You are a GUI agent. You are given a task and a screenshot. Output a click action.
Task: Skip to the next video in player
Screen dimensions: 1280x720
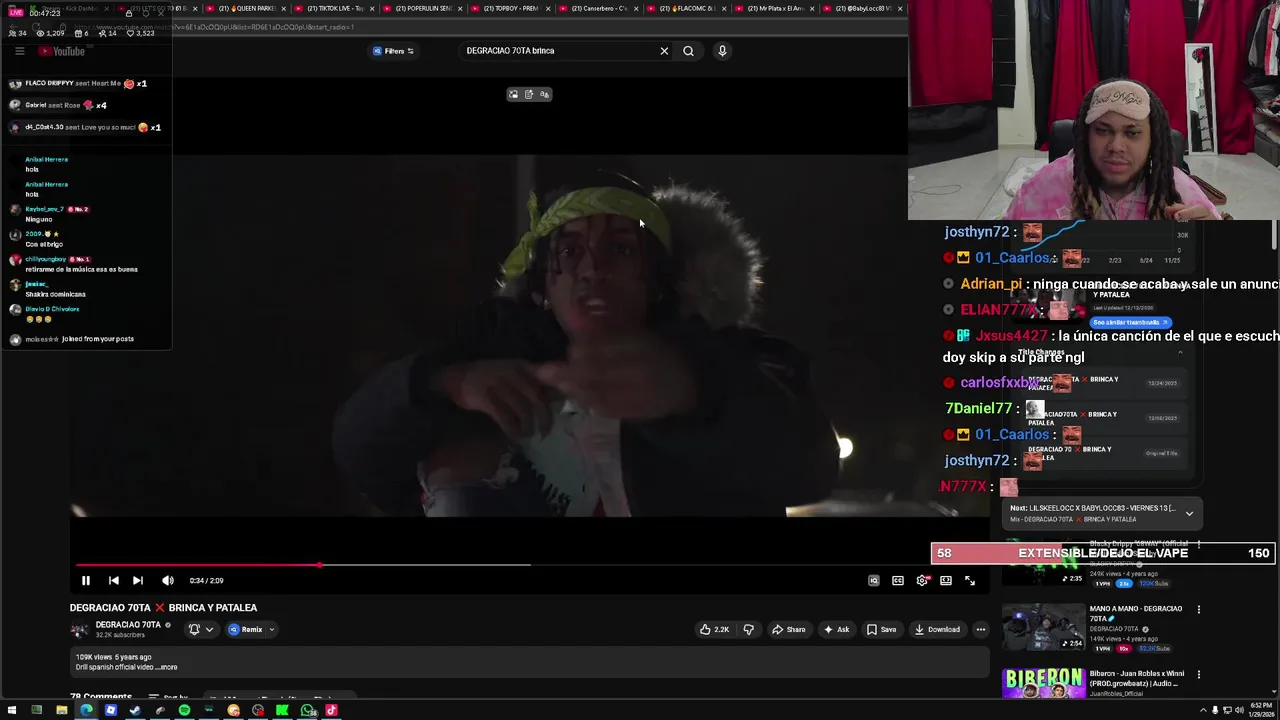point(138,580)
